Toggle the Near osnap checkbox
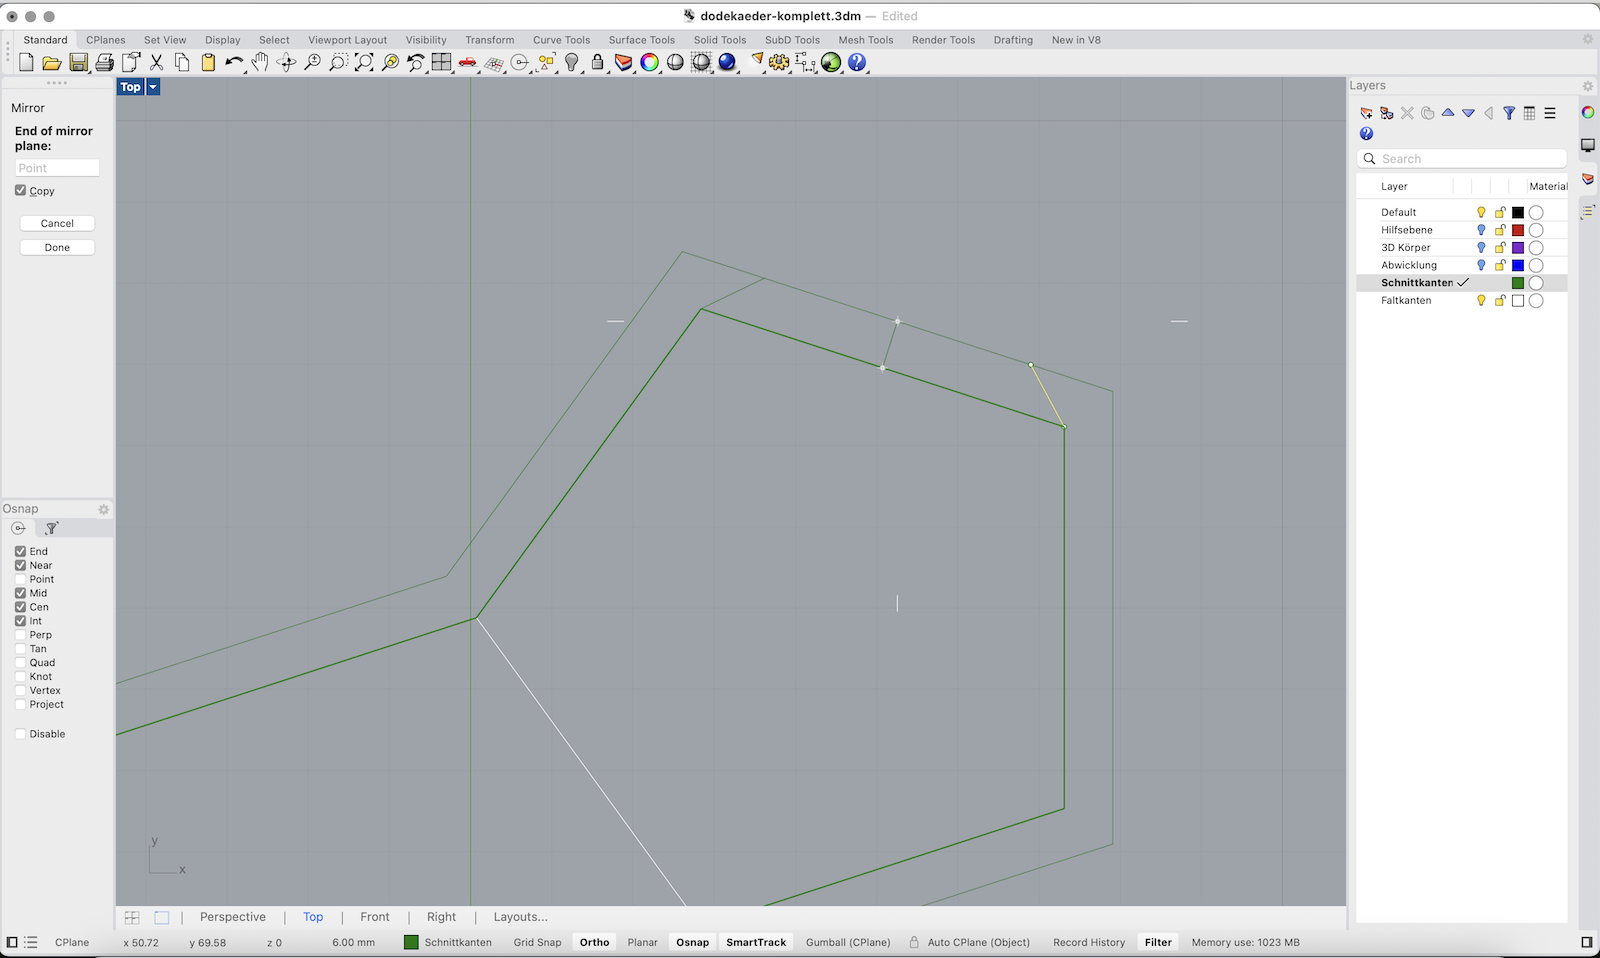Viewport: 1600px width, 958px height. point(20,565)
